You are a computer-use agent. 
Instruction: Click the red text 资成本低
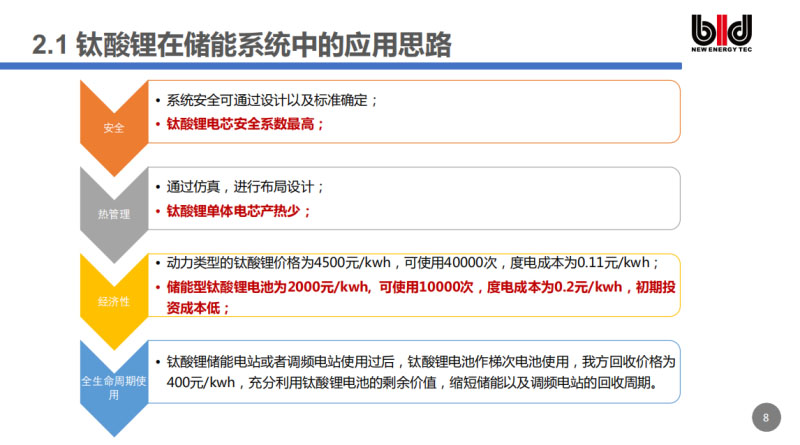pyautogui.click(x=198, y=309)
